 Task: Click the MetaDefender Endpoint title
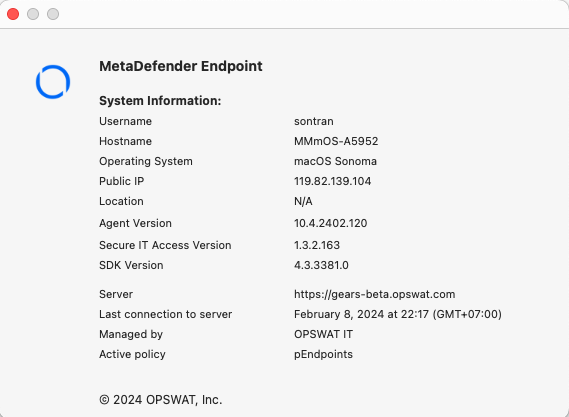[181, 66]
